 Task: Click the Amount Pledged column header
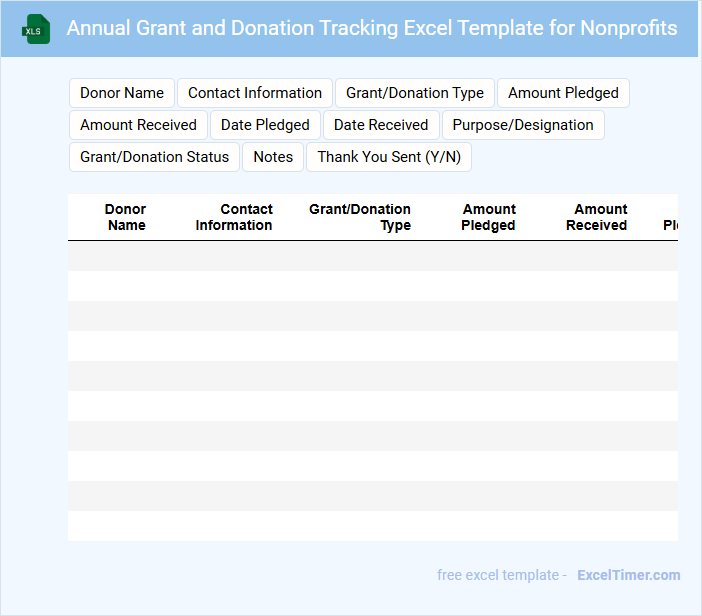coord(488,217)
